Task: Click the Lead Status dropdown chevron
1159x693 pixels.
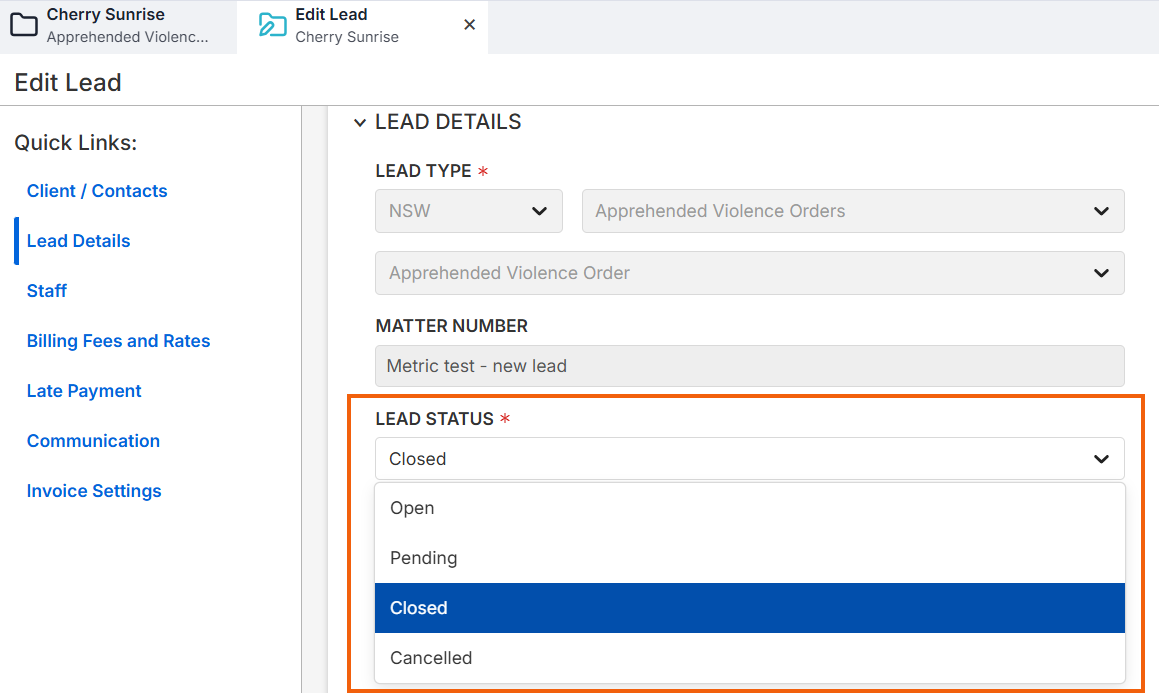Action: pos(1101,459)
